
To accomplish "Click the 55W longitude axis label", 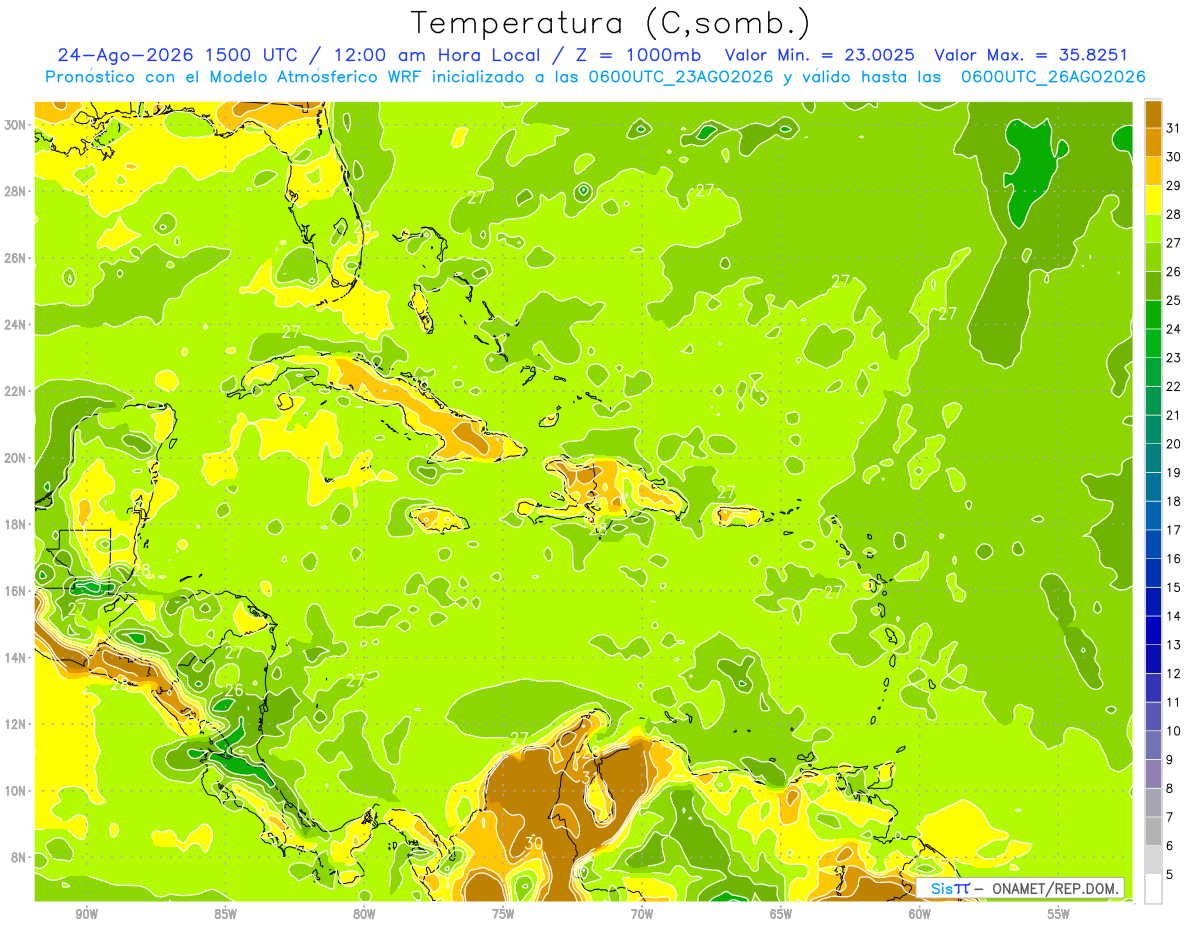I will pos(1059,913).
